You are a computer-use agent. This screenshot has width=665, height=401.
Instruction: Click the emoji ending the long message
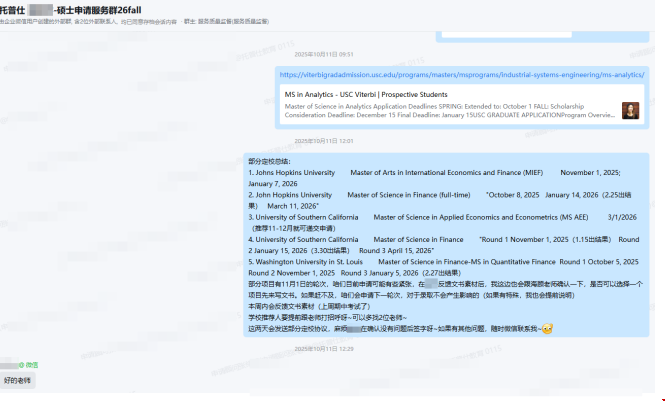point(547,328)
